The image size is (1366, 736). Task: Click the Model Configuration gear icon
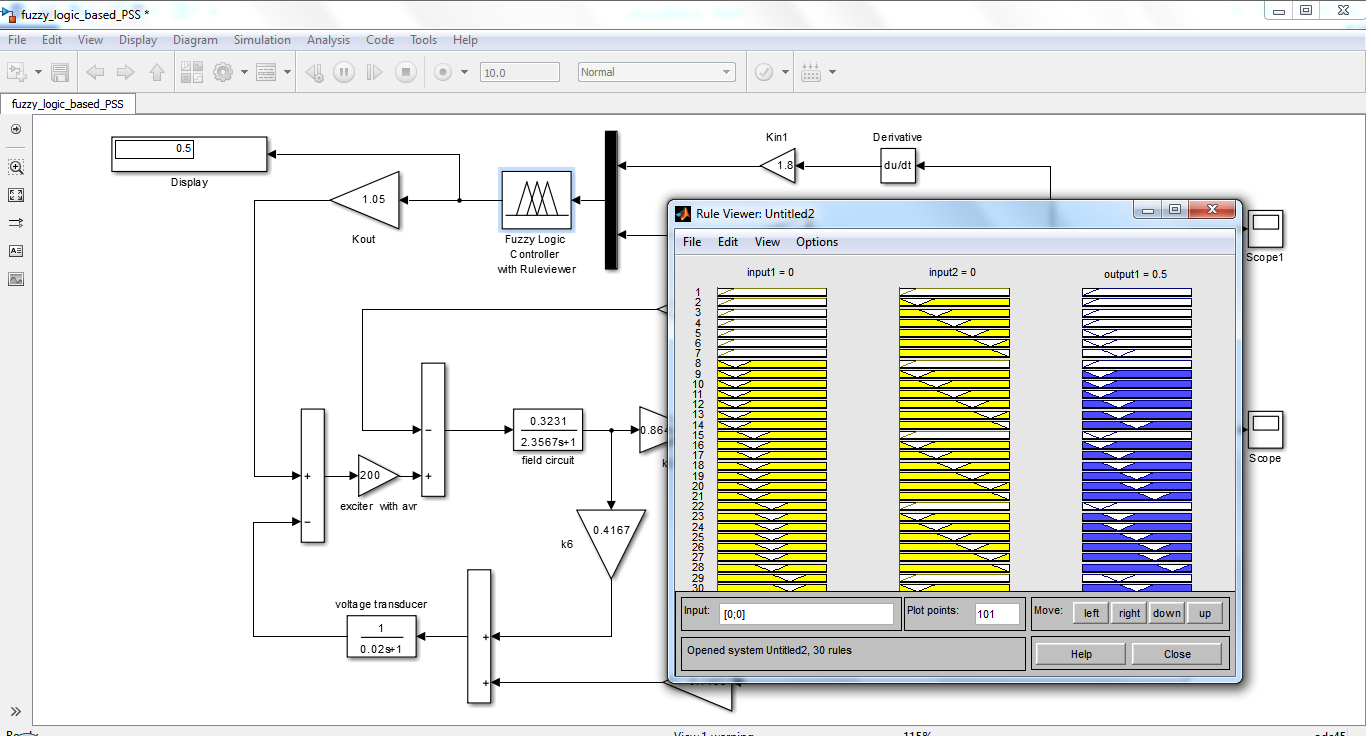point(222,72)
